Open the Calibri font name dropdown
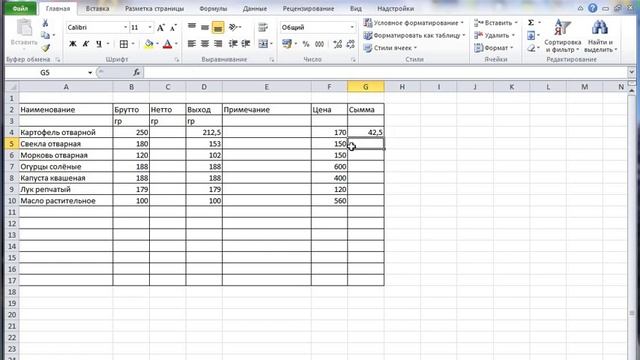Image resolution: width=640 pixels, height=360 pixels. pos(125,27)
